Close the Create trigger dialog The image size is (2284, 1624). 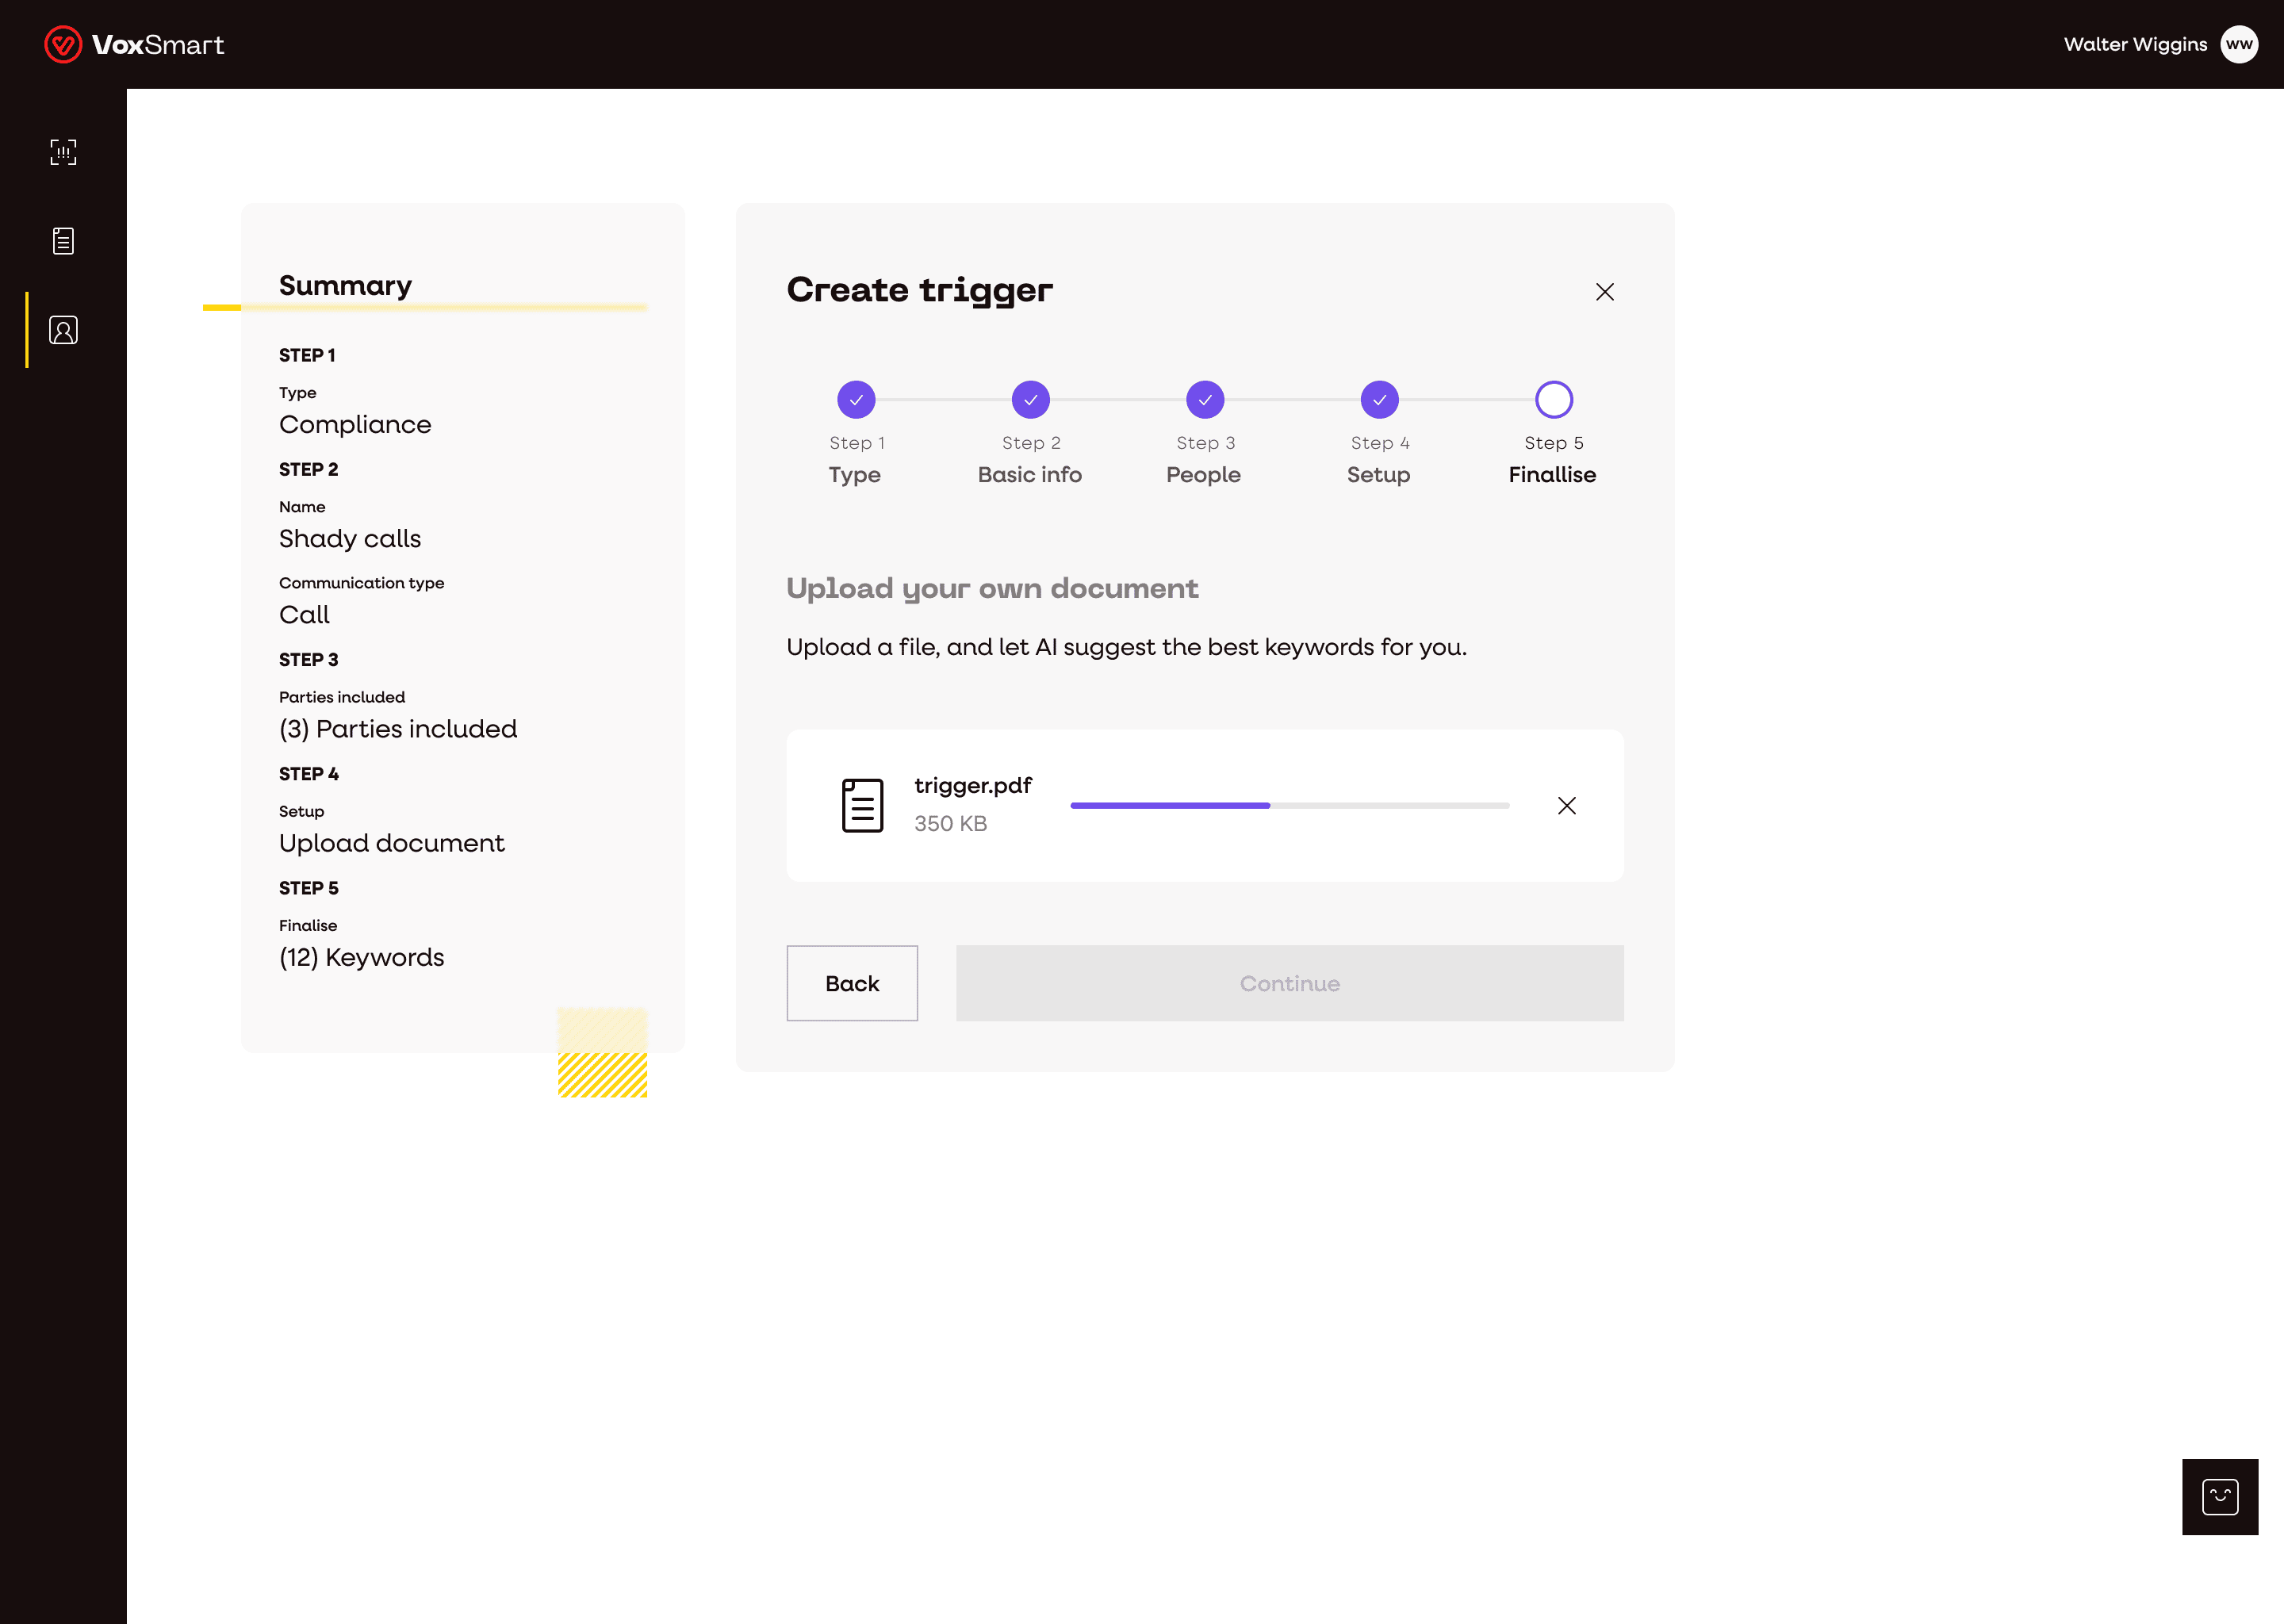(x=1604, y=292)
